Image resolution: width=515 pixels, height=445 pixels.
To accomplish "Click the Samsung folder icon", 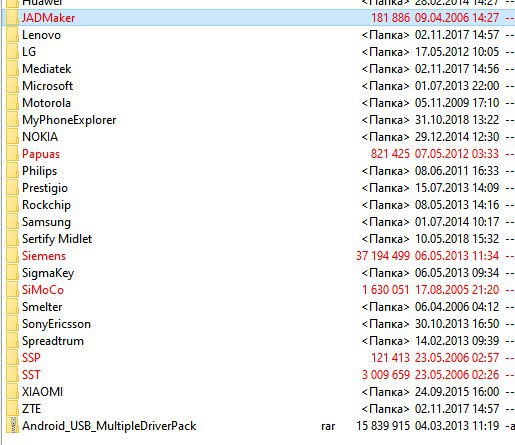I will [12, 222].
